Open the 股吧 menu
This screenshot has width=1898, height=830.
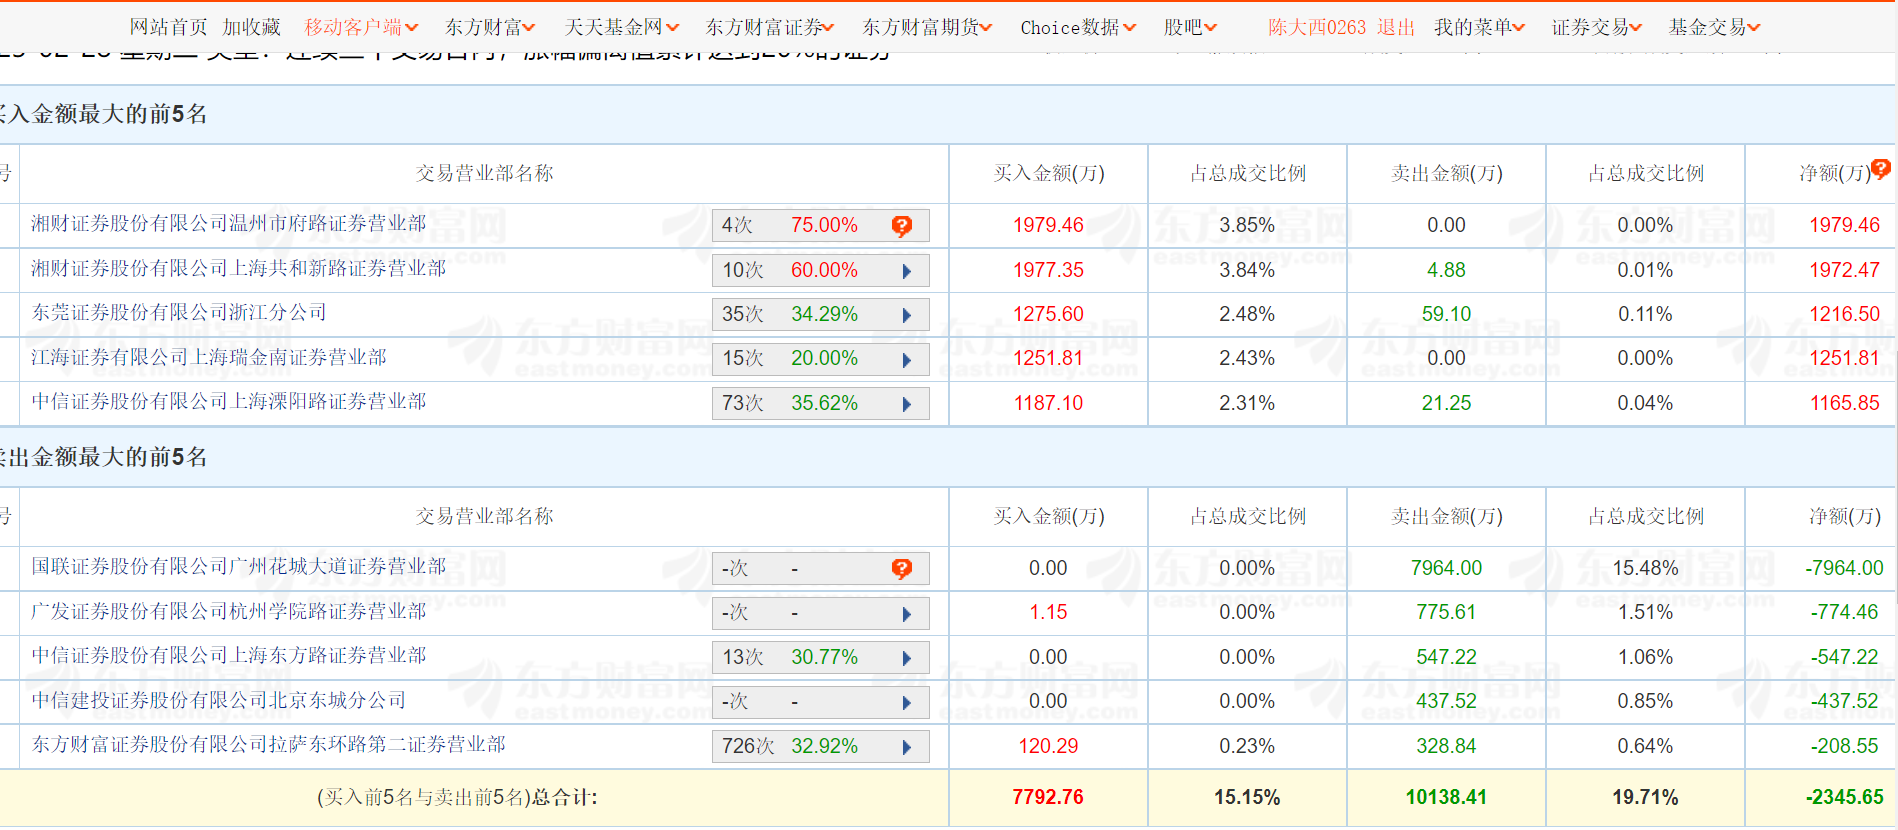click(x=1190, y=27)
